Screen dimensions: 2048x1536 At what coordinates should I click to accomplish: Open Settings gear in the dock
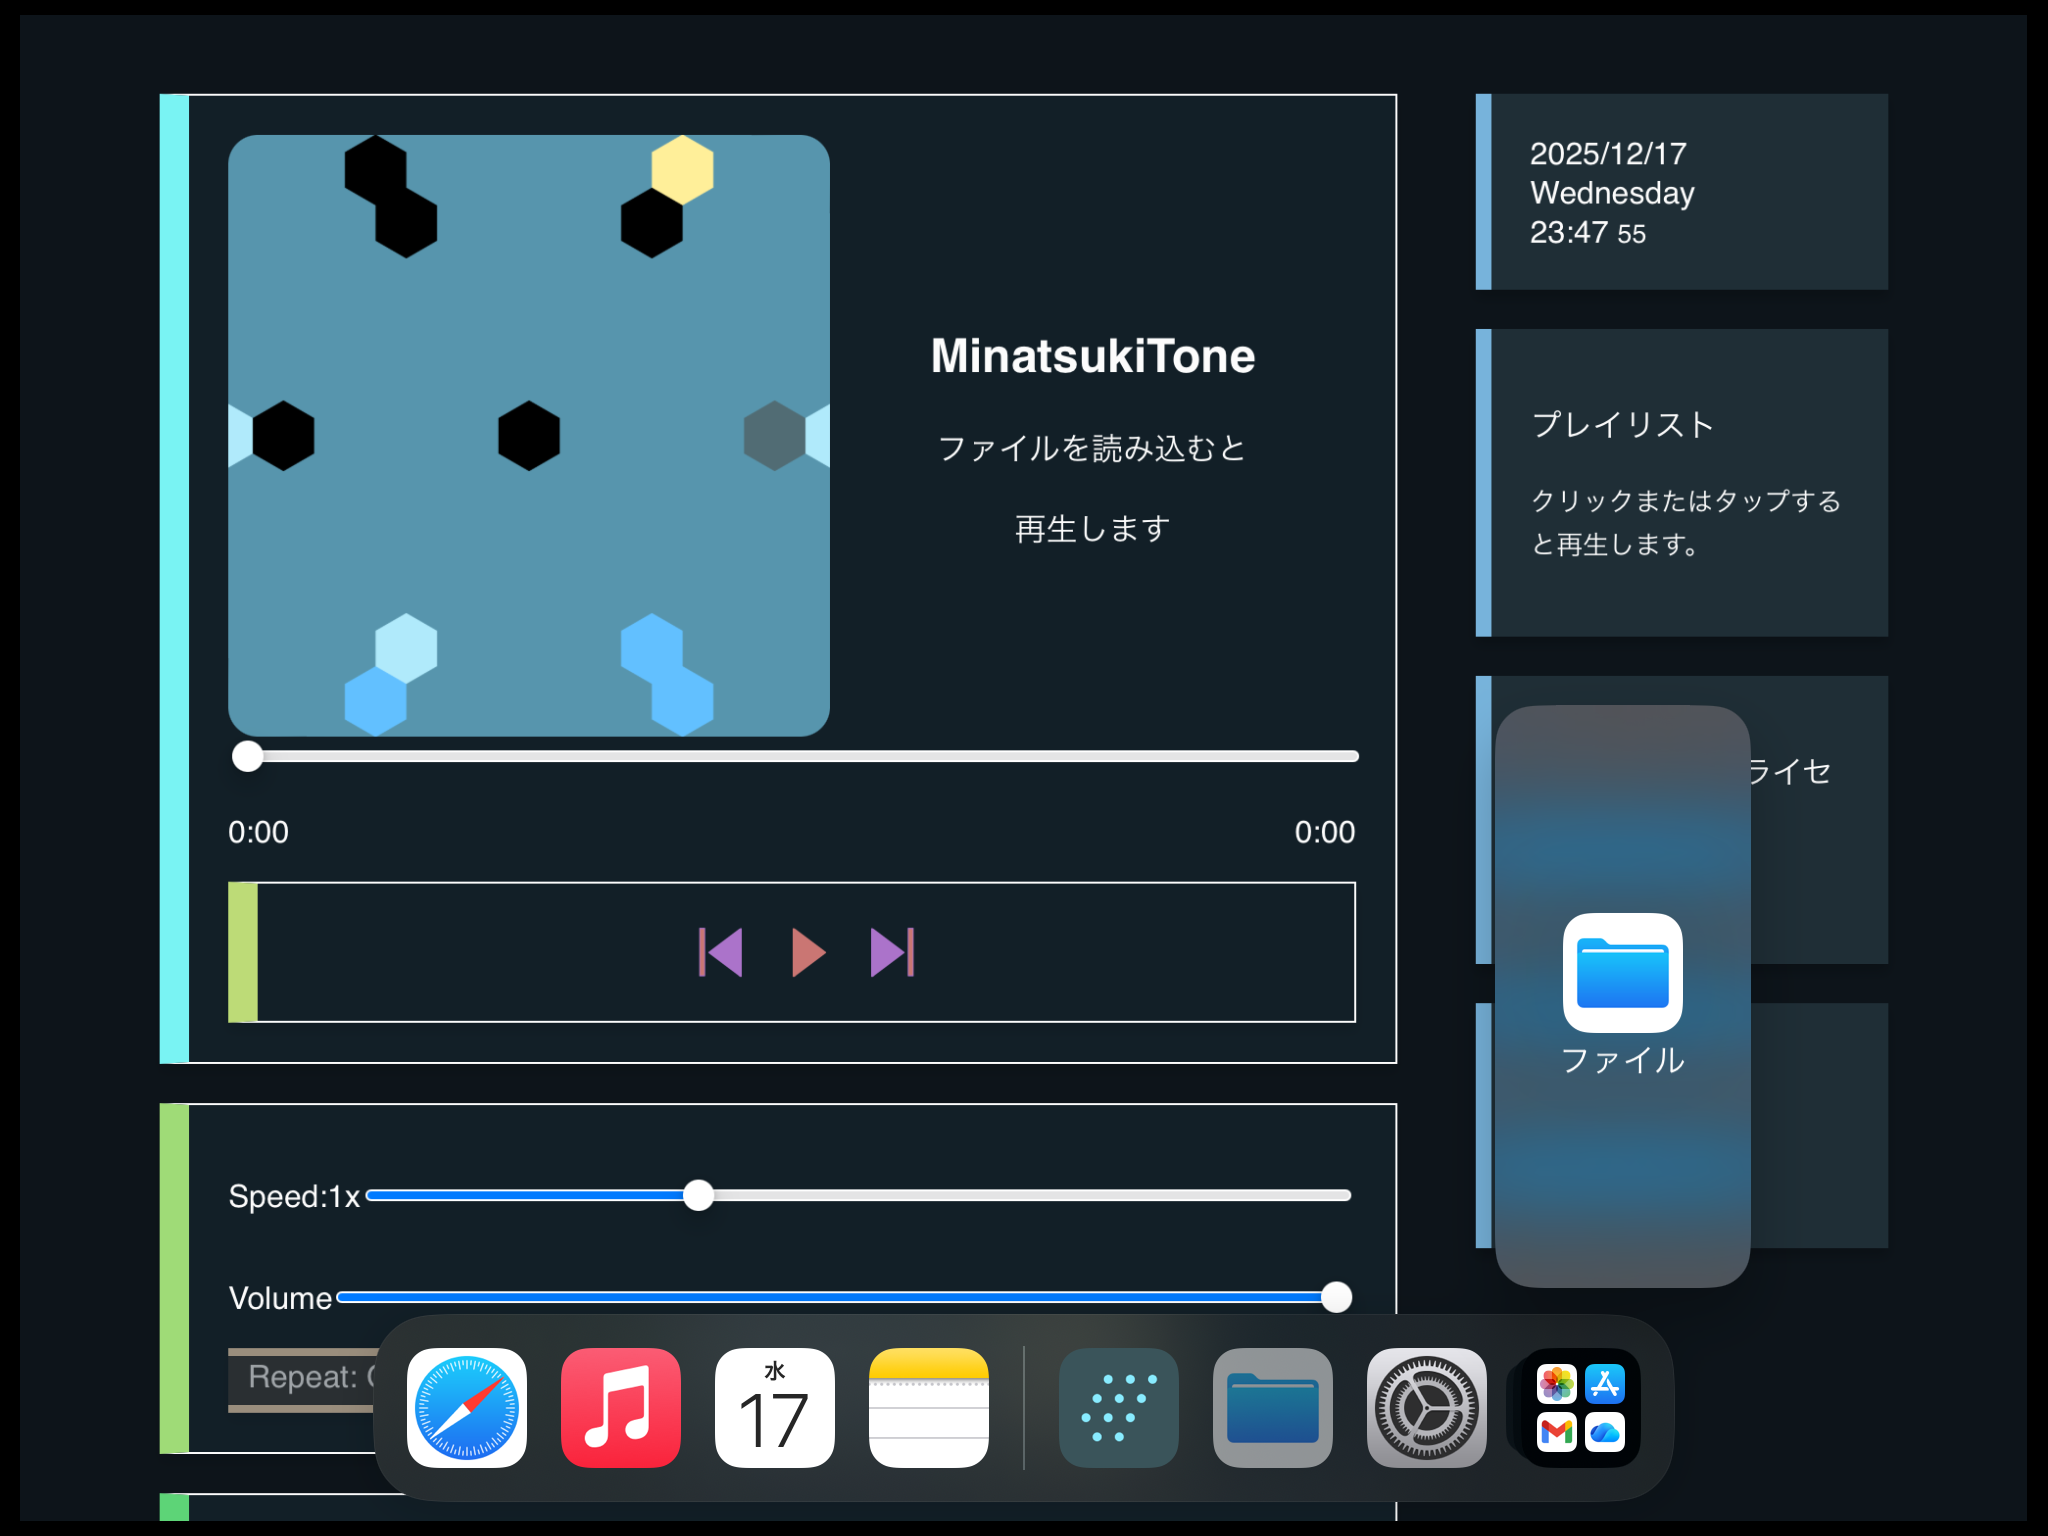click(x=1426, y=1408)
